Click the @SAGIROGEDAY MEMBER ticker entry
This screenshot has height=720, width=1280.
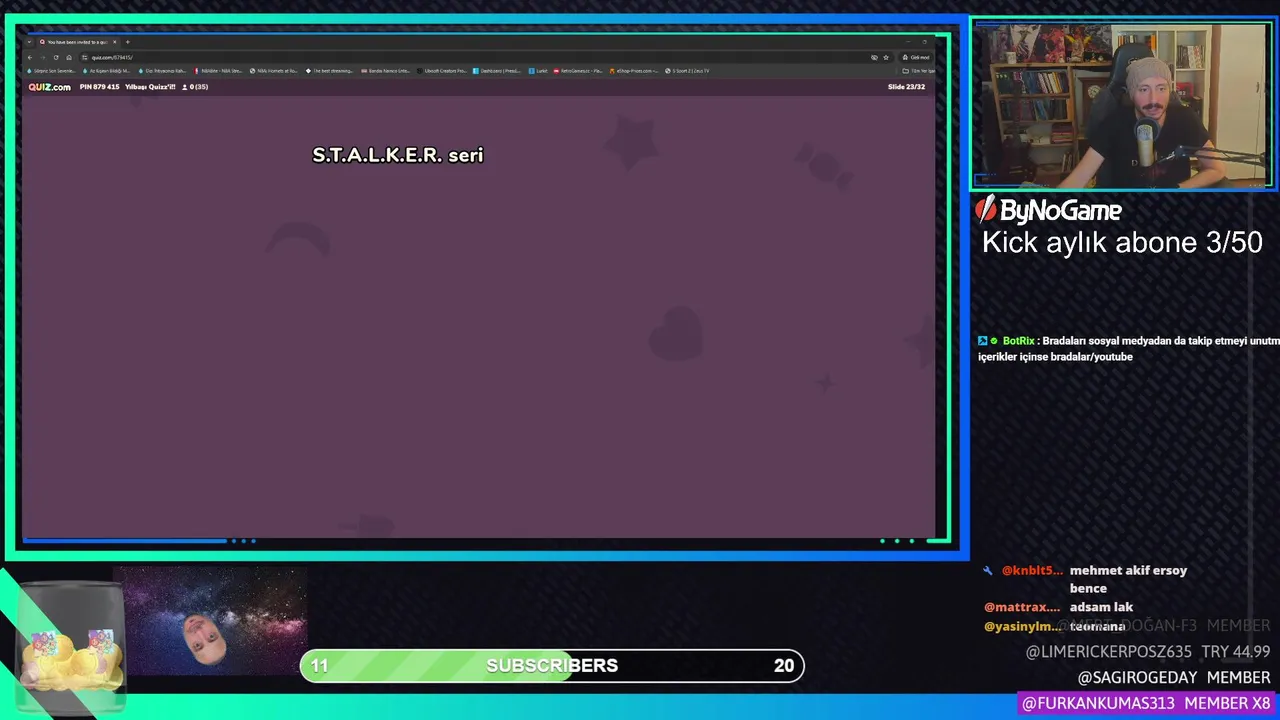1174,678
